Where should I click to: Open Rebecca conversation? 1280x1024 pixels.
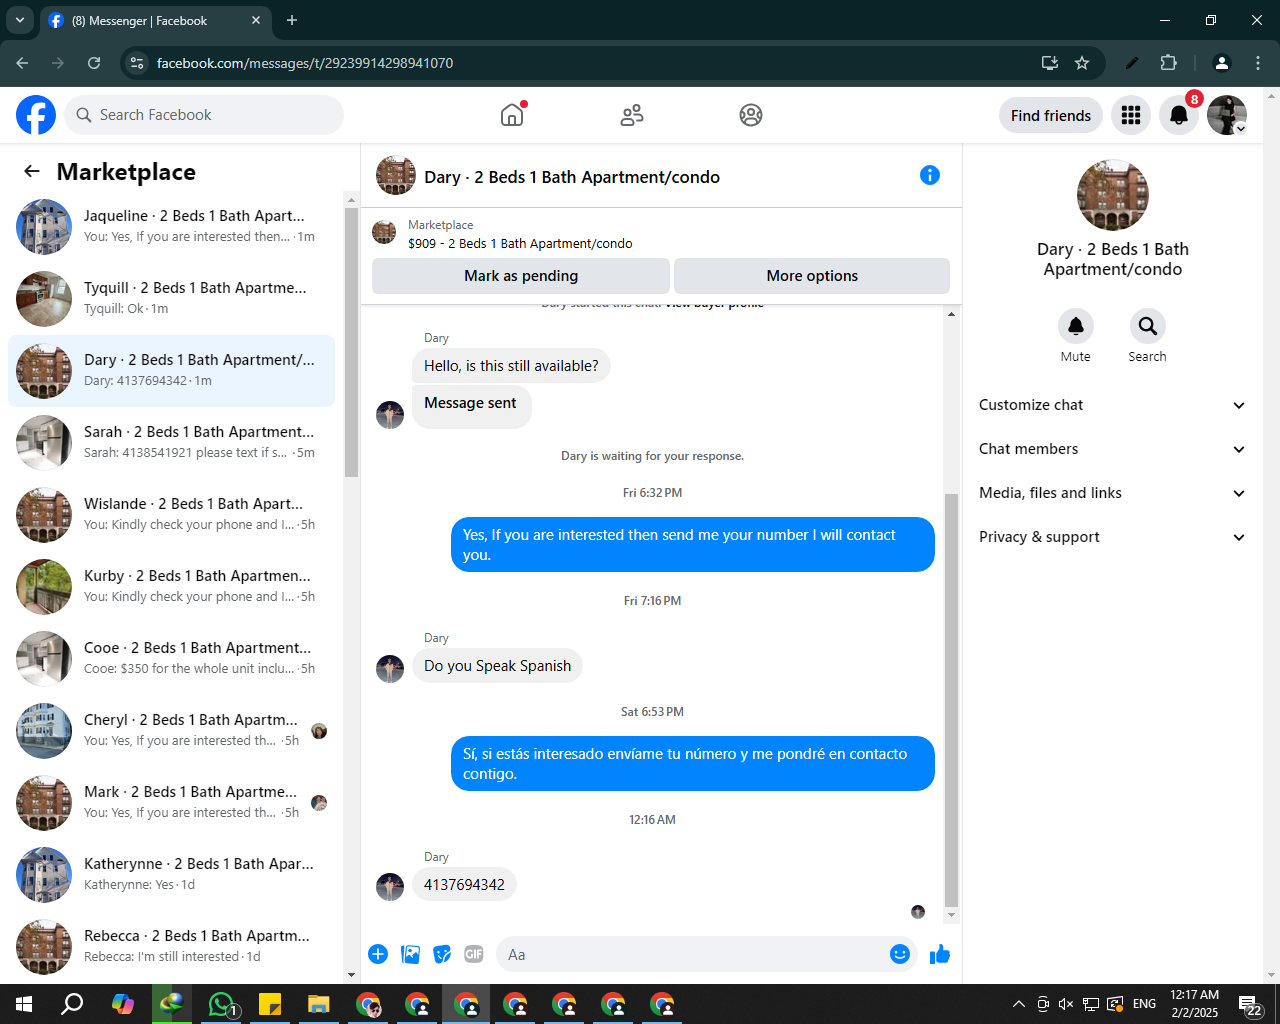click(171, 947)
